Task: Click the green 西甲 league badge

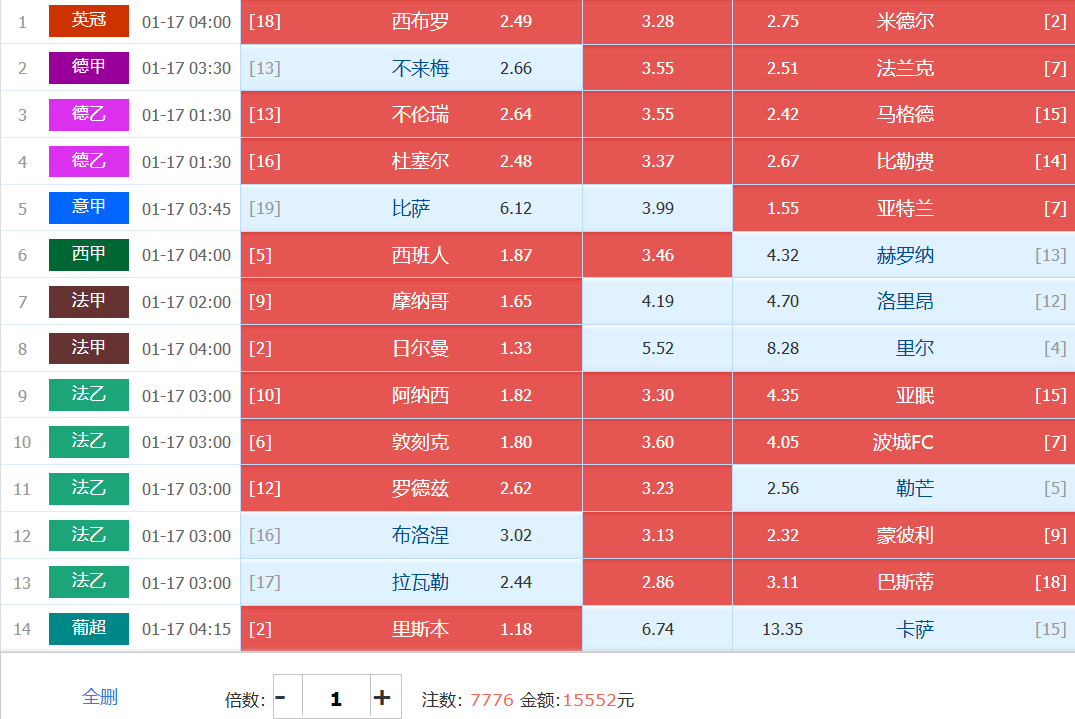Action: click(x=89, y=255)
